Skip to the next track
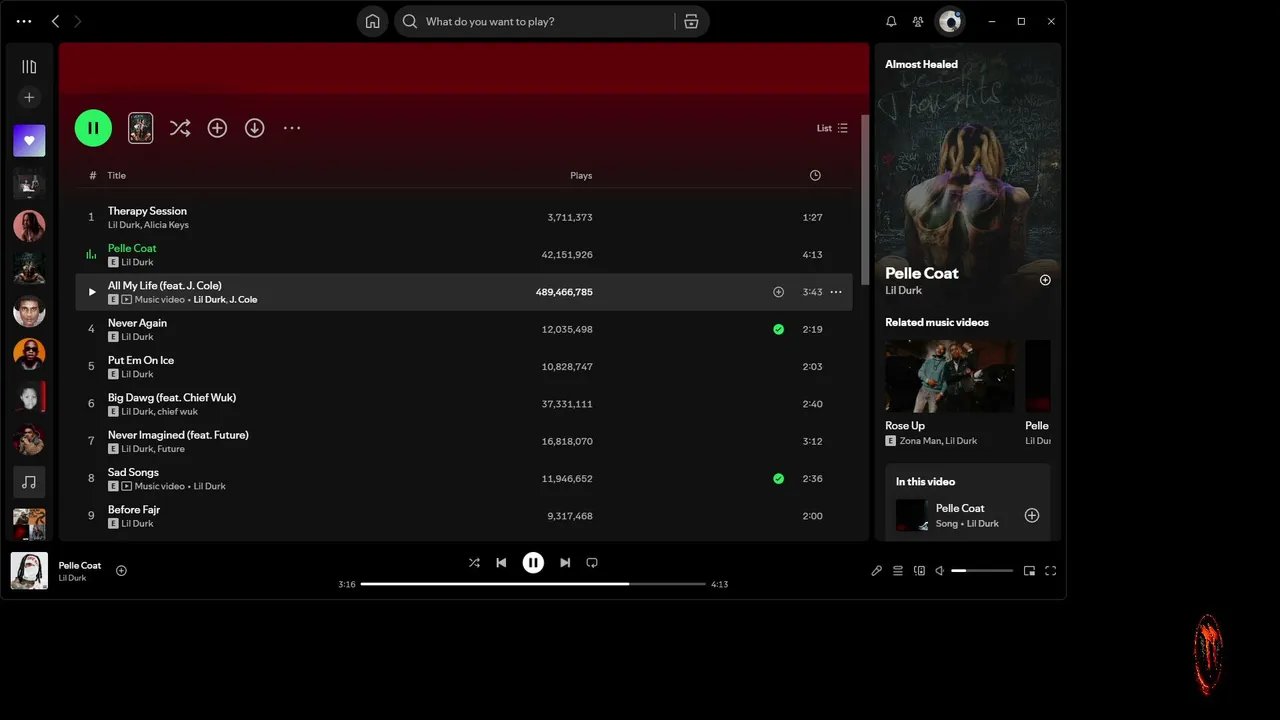The height and width of the screenshot is (720, 1280). click(565, 563)
